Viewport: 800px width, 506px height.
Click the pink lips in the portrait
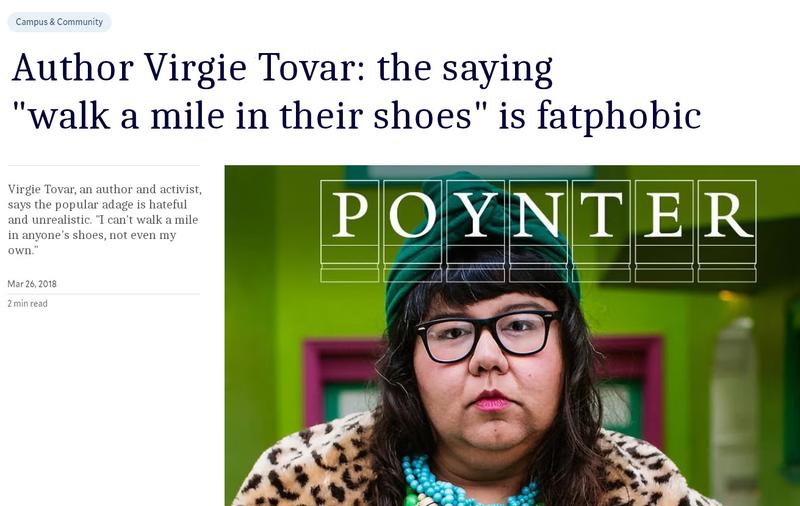490,400
